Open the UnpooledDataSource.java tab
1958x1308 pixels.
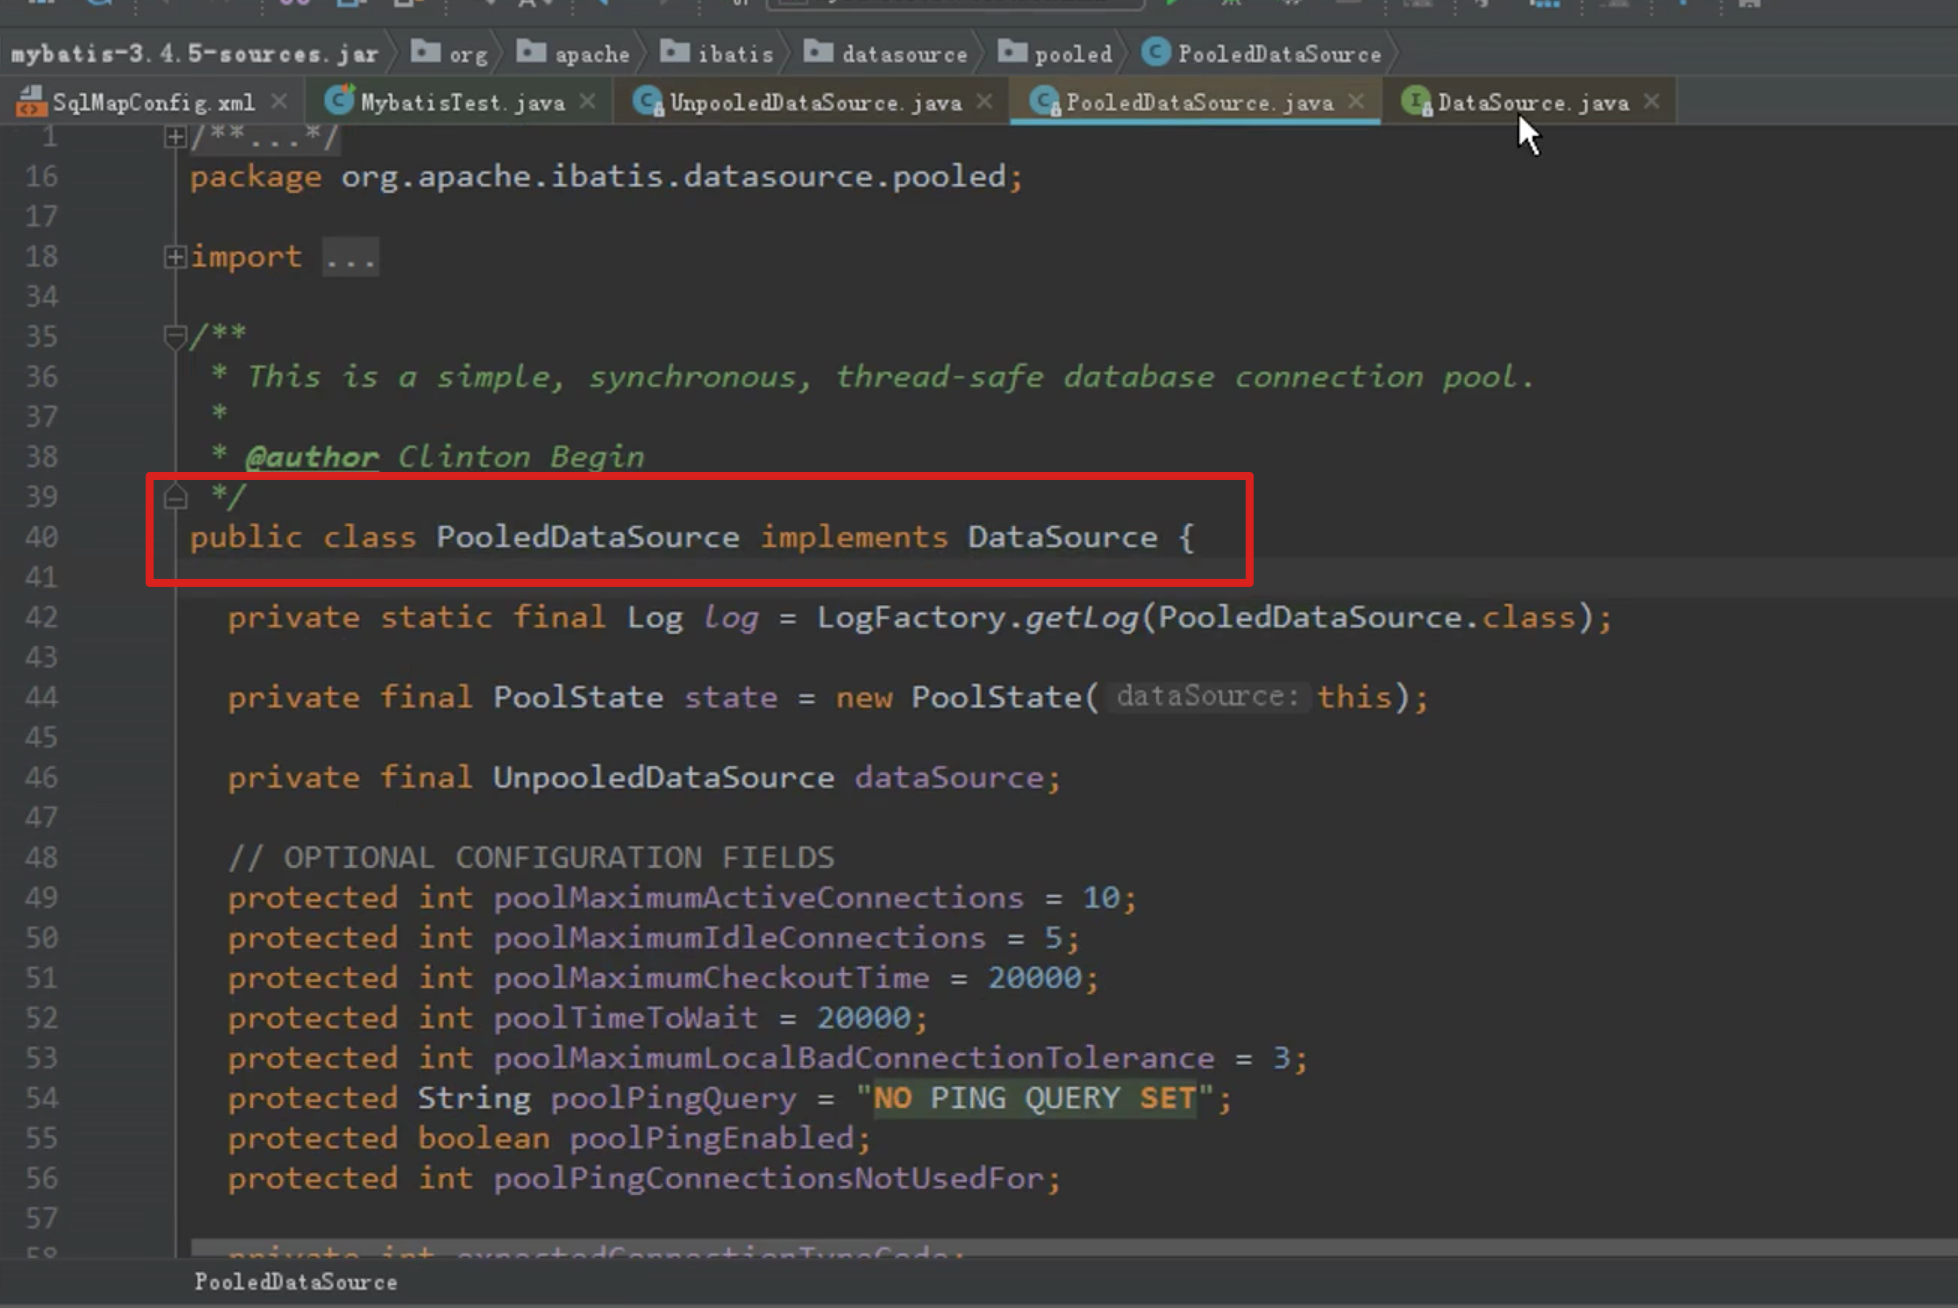tap(814, 103)
